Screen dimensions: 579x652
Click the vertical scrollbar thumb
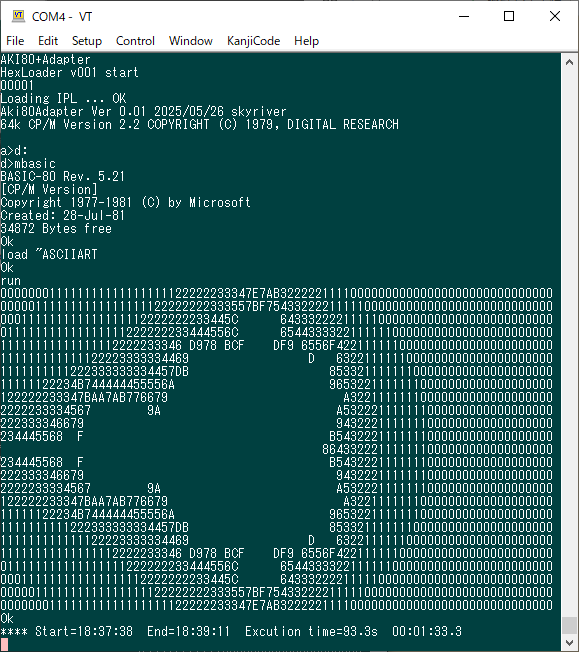[x=569, y=625]
